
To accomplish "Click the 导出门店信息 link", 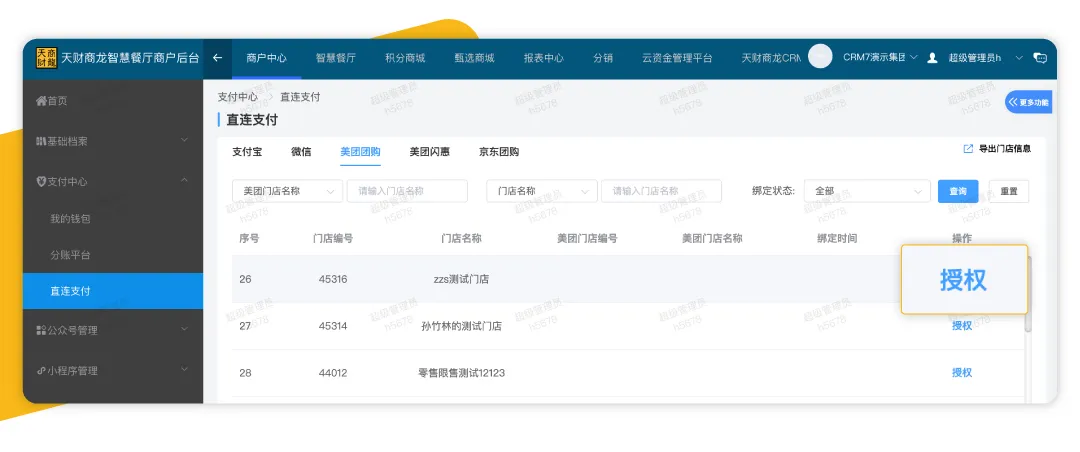I will (1005, 149).
